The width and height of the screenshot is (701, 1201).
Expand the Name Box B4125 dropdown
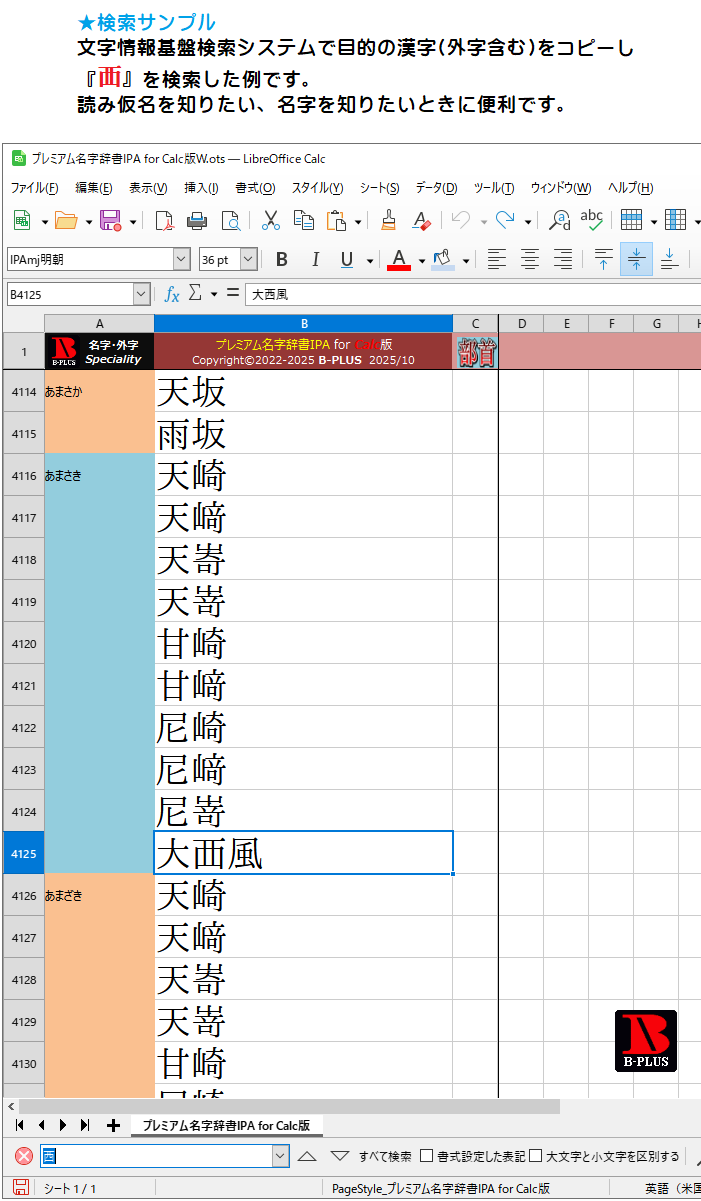pyautogui.click(x=141, y=294)
